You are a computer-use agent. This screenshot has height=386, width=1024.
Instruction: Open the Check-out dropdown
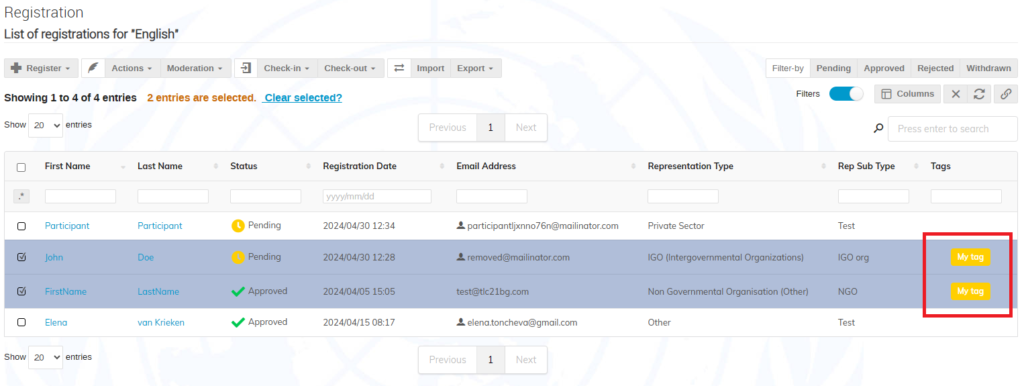[350, 68]
